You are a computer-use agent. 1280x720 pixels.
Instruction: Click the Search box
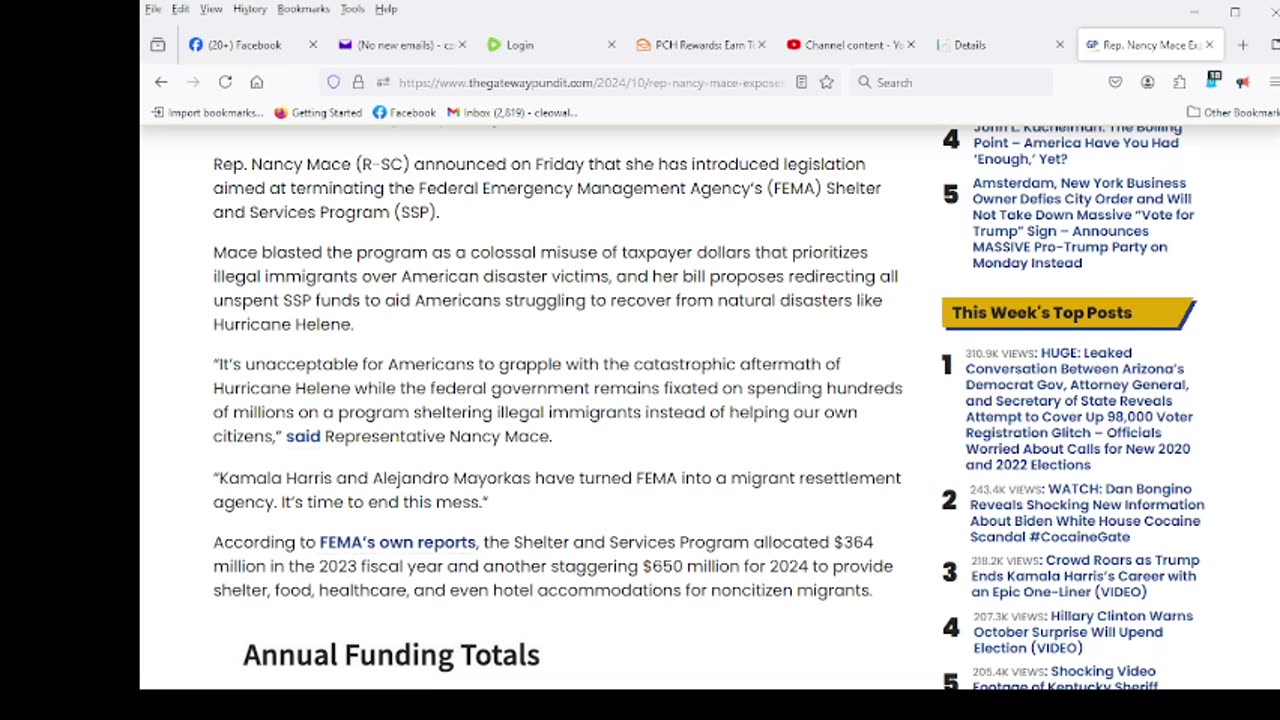950,82
